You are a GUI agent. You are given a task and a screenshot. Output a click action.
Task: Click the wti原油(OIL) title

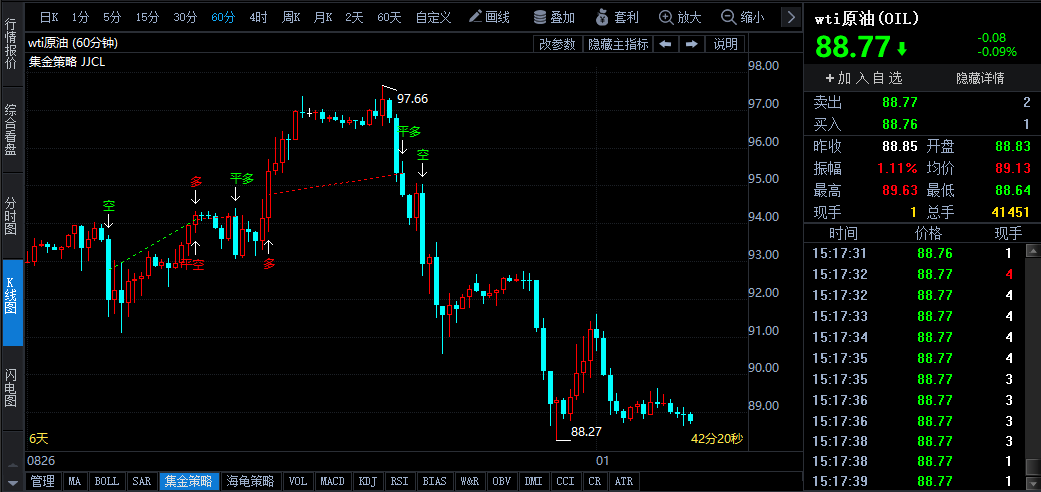pyautogui.click(x=866, y=19)
